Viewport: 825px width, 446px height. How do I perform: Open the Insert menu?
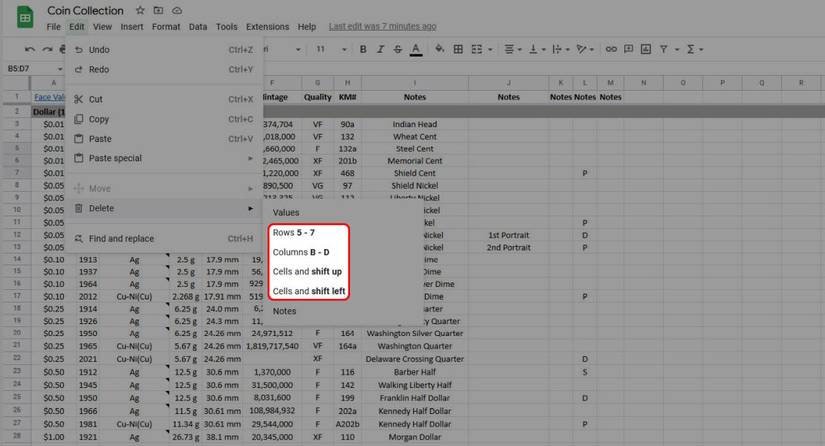[x=132, y=26]
